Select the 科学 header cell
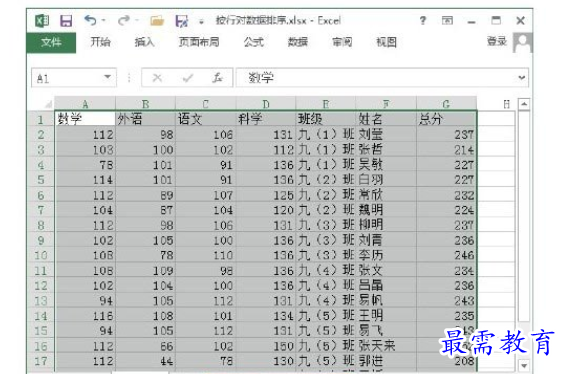 [266, 119]
